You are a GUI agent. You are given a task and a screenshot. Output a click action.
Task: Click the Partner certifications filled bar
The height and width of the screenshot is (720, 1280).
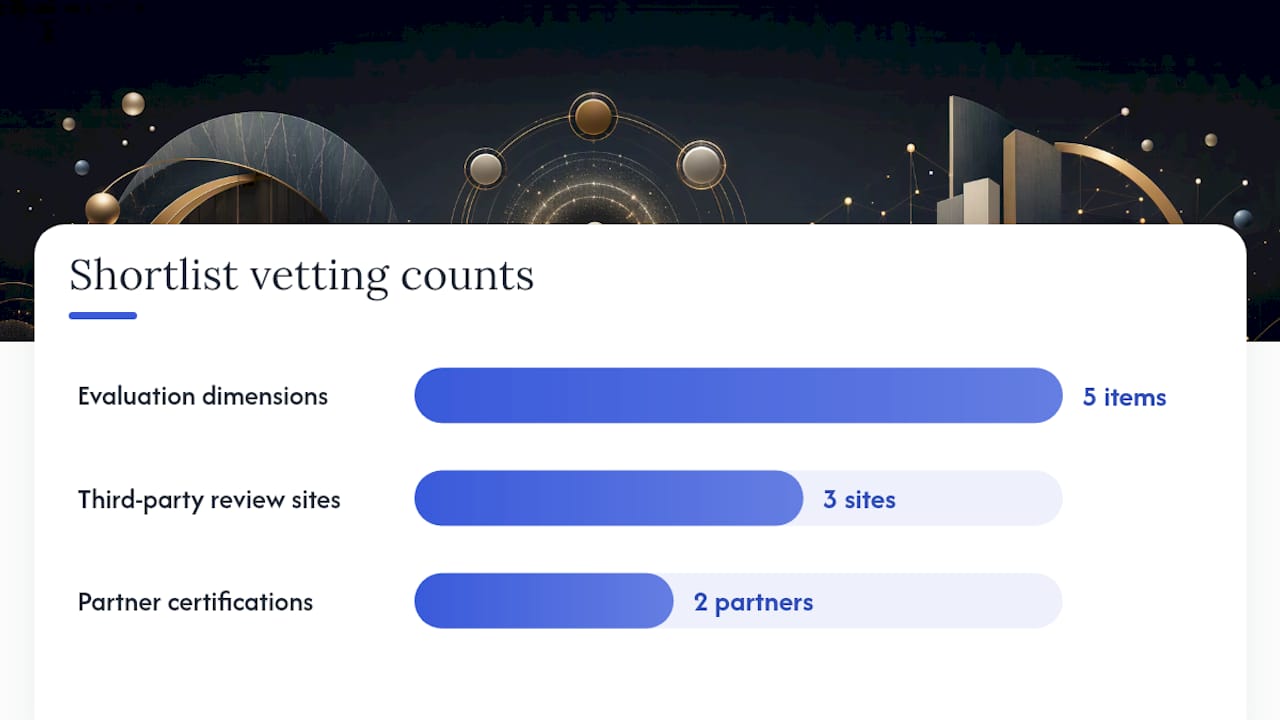click(544, 601)
